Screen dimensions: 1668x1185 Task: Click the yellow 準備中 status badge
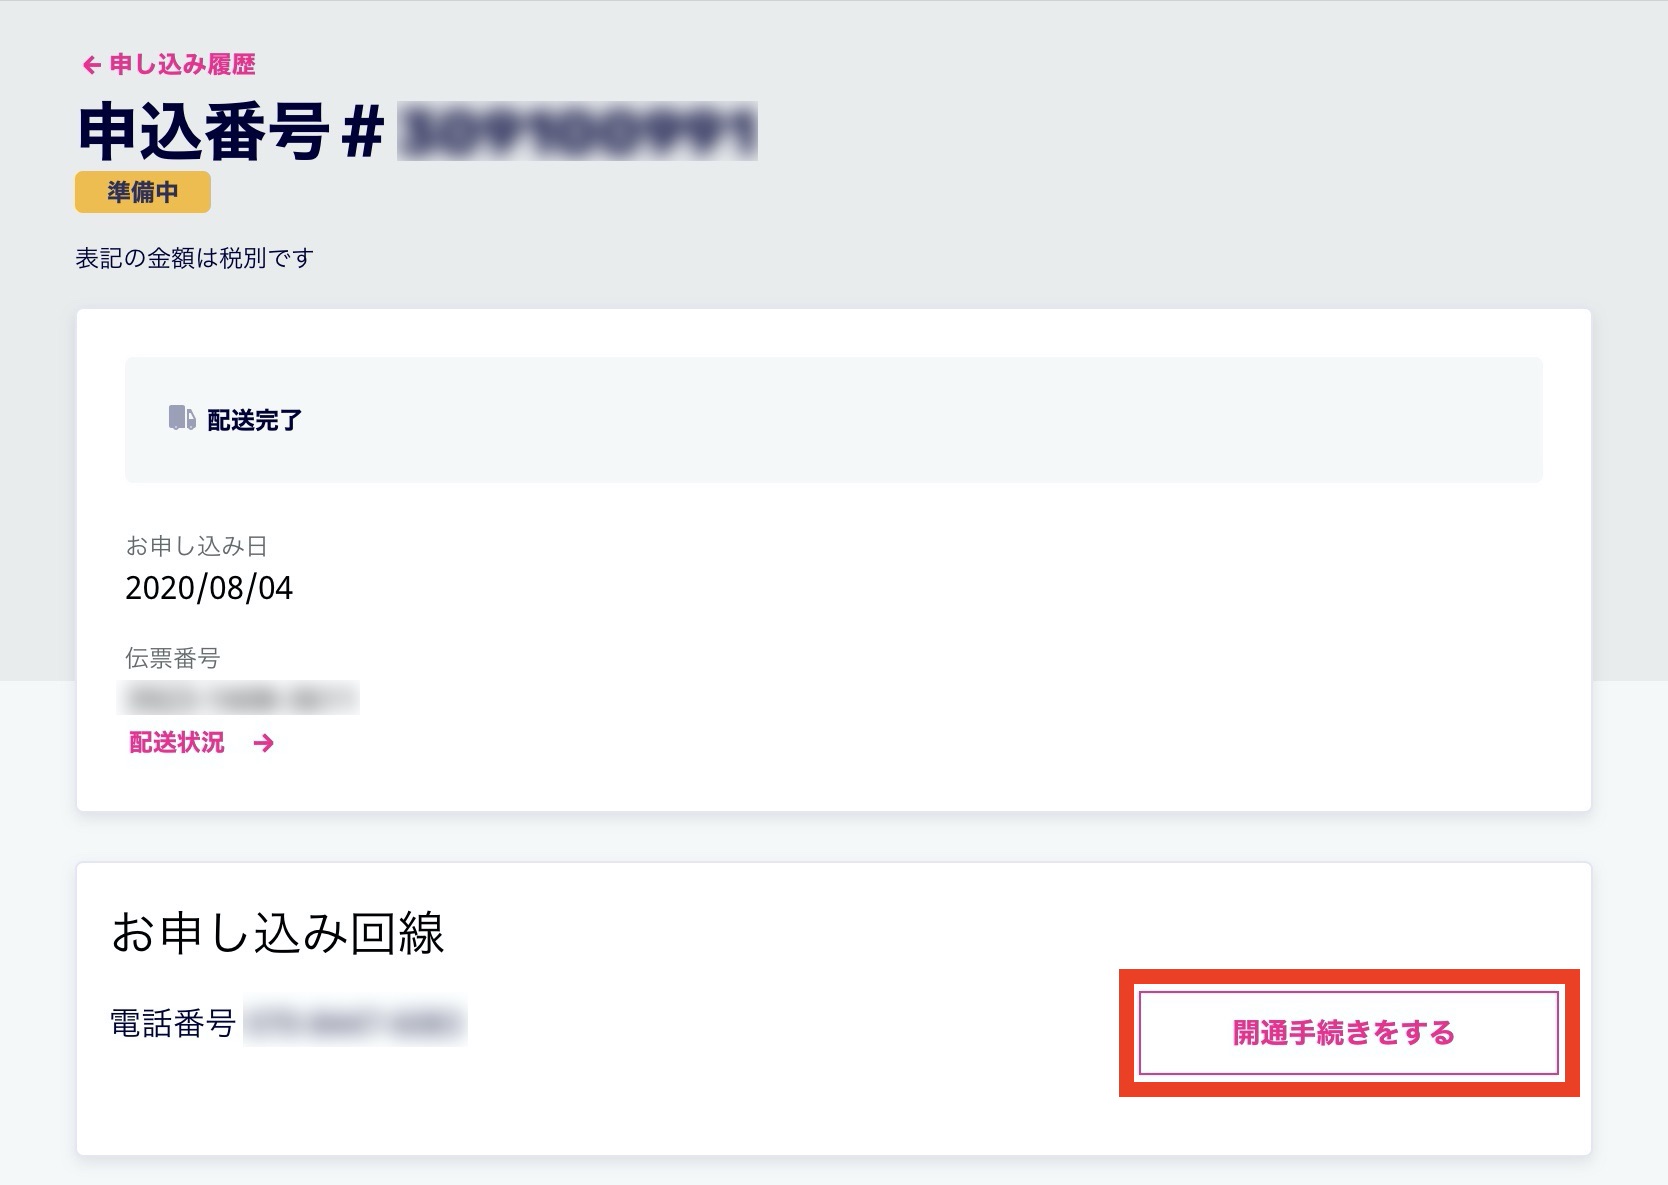pyautogui.click(x=143, y=192)
